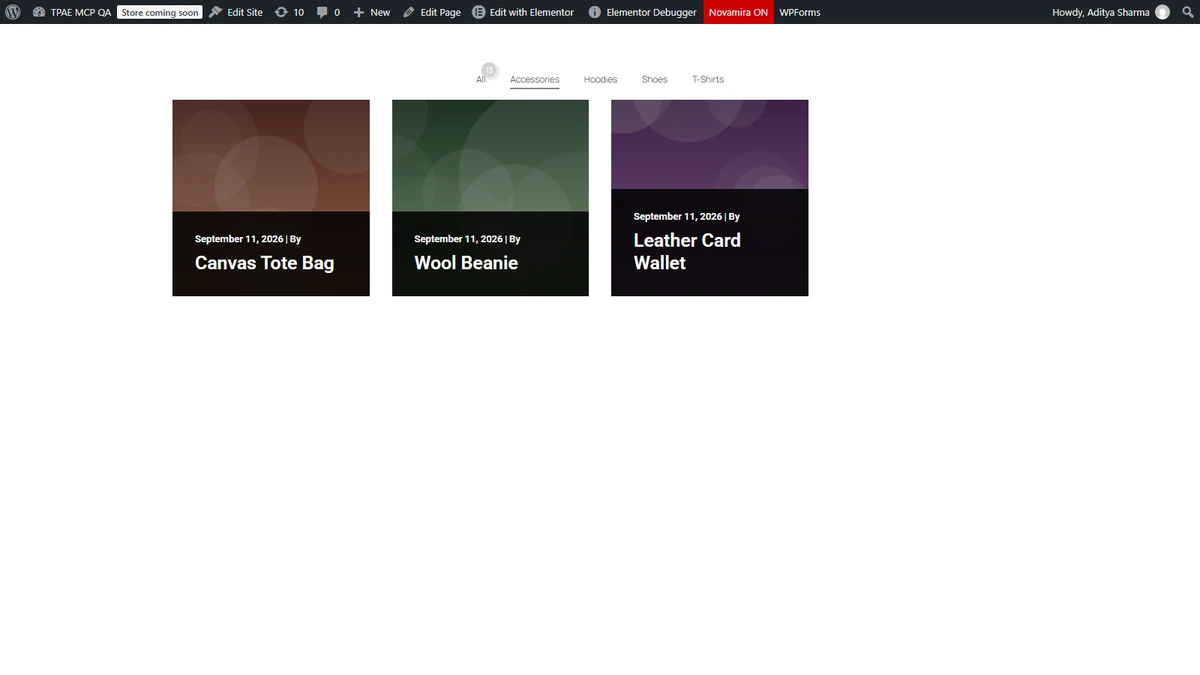Click the Edit Site brush icon
Viewport: 1200px width, 675px height.
[x=215, y=12]
